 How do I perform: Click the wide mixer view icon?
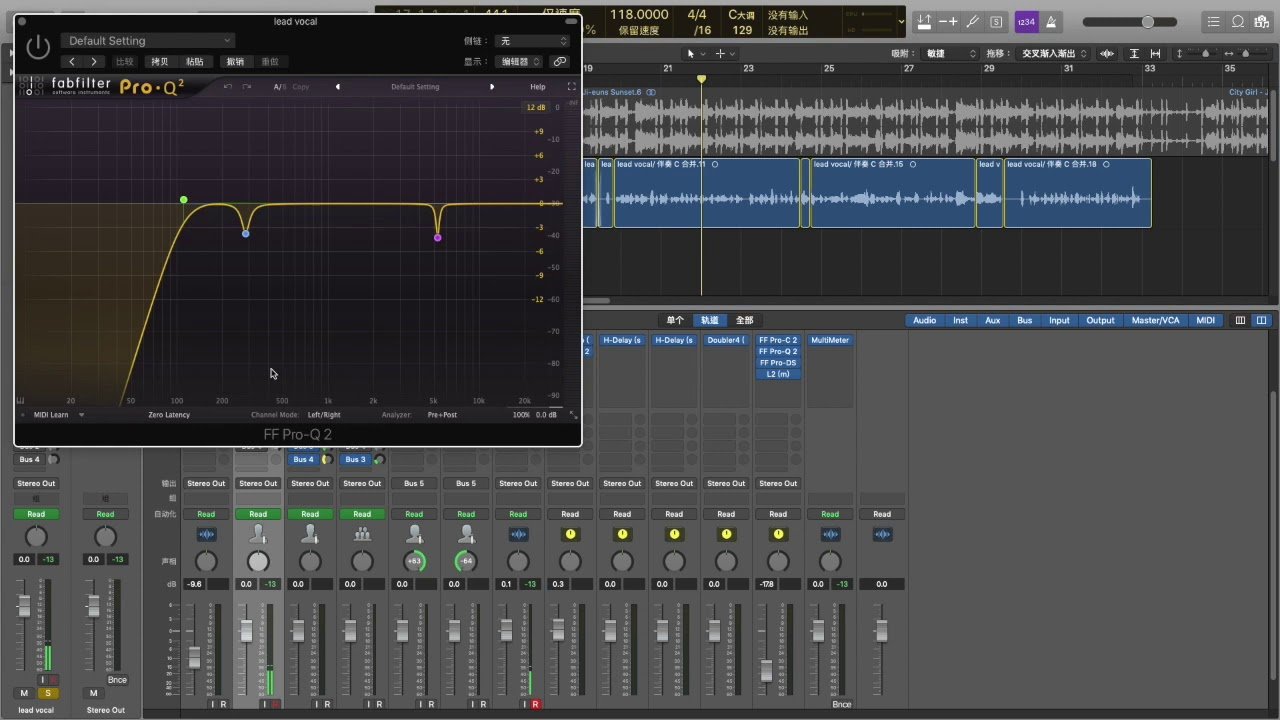coord(1261,320)
